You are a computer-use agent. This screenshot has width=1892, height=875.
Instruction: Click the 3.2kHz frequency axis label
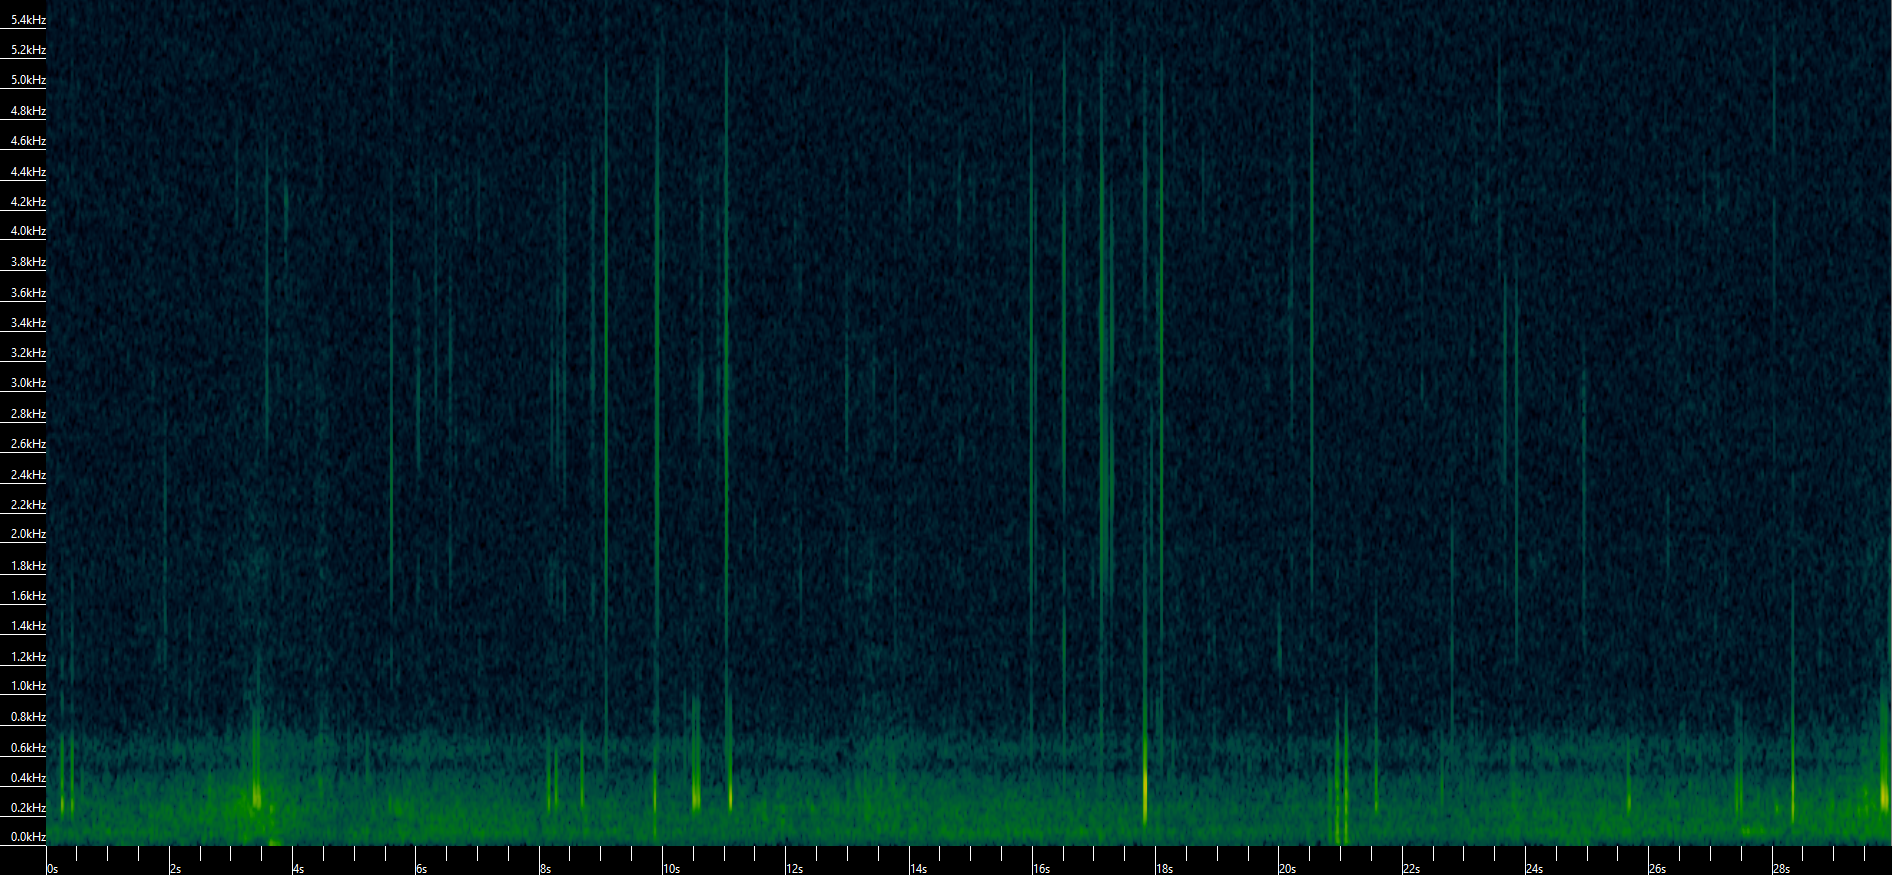[28, 353]
